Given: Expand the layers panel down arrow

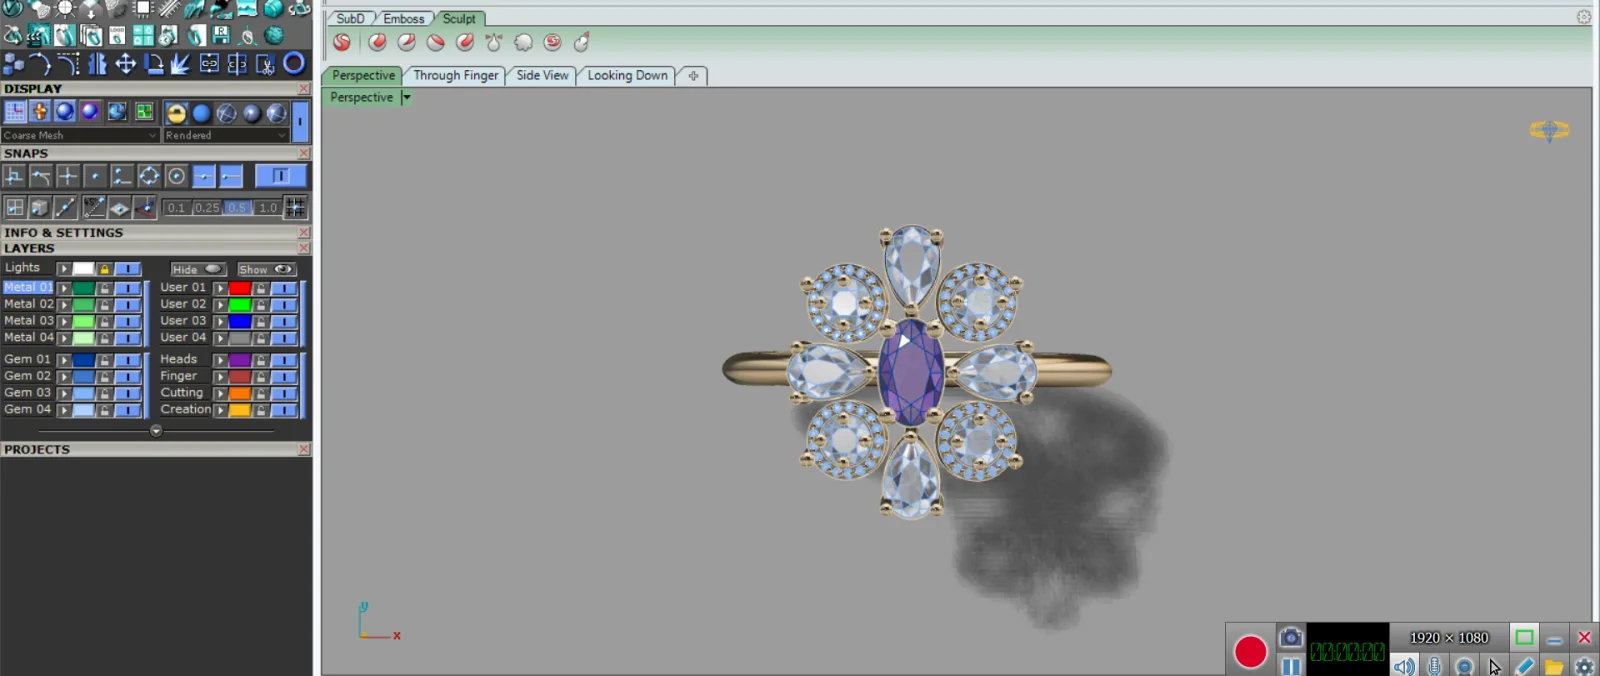Looking at the screenshot, I should (156, 431).
